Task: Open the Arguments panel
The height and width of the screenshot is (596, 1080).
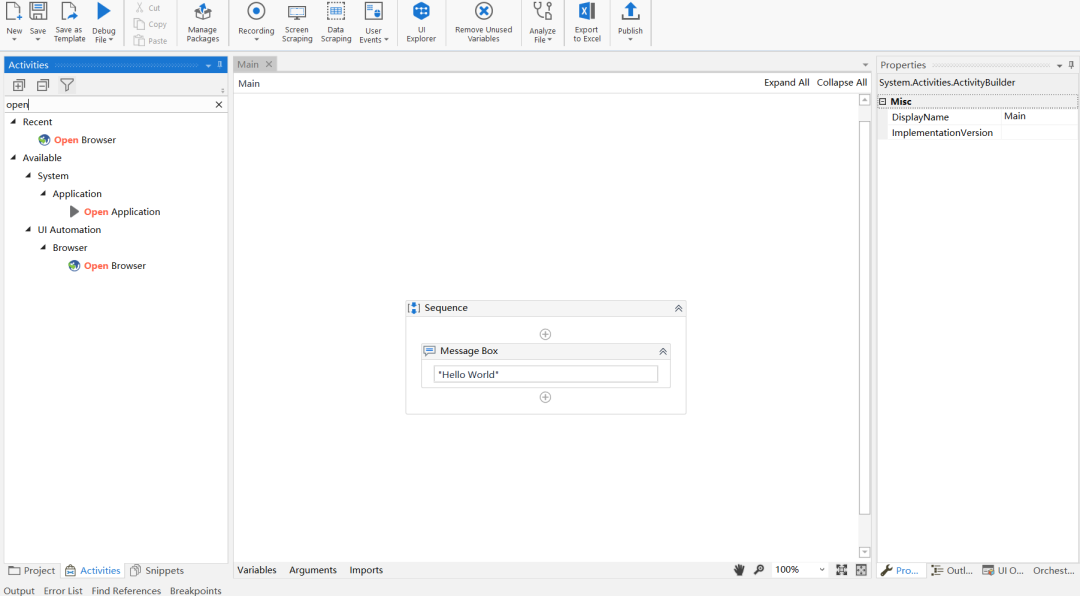Action: click(x=313, y=570)
